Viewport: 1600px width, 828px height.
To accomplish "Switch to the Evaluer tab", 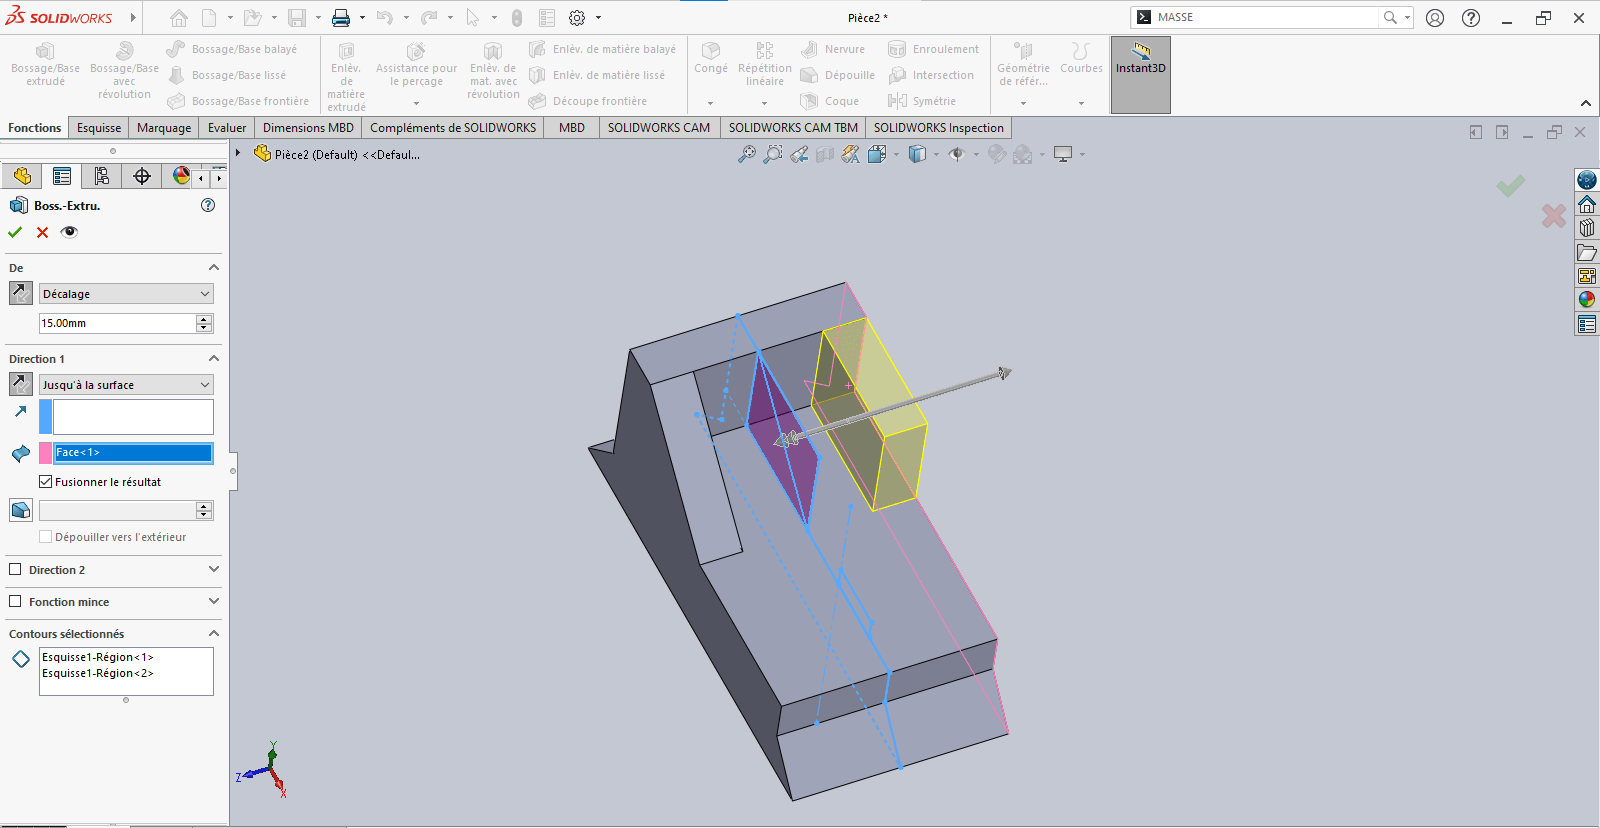I will [x=227, y=128].
